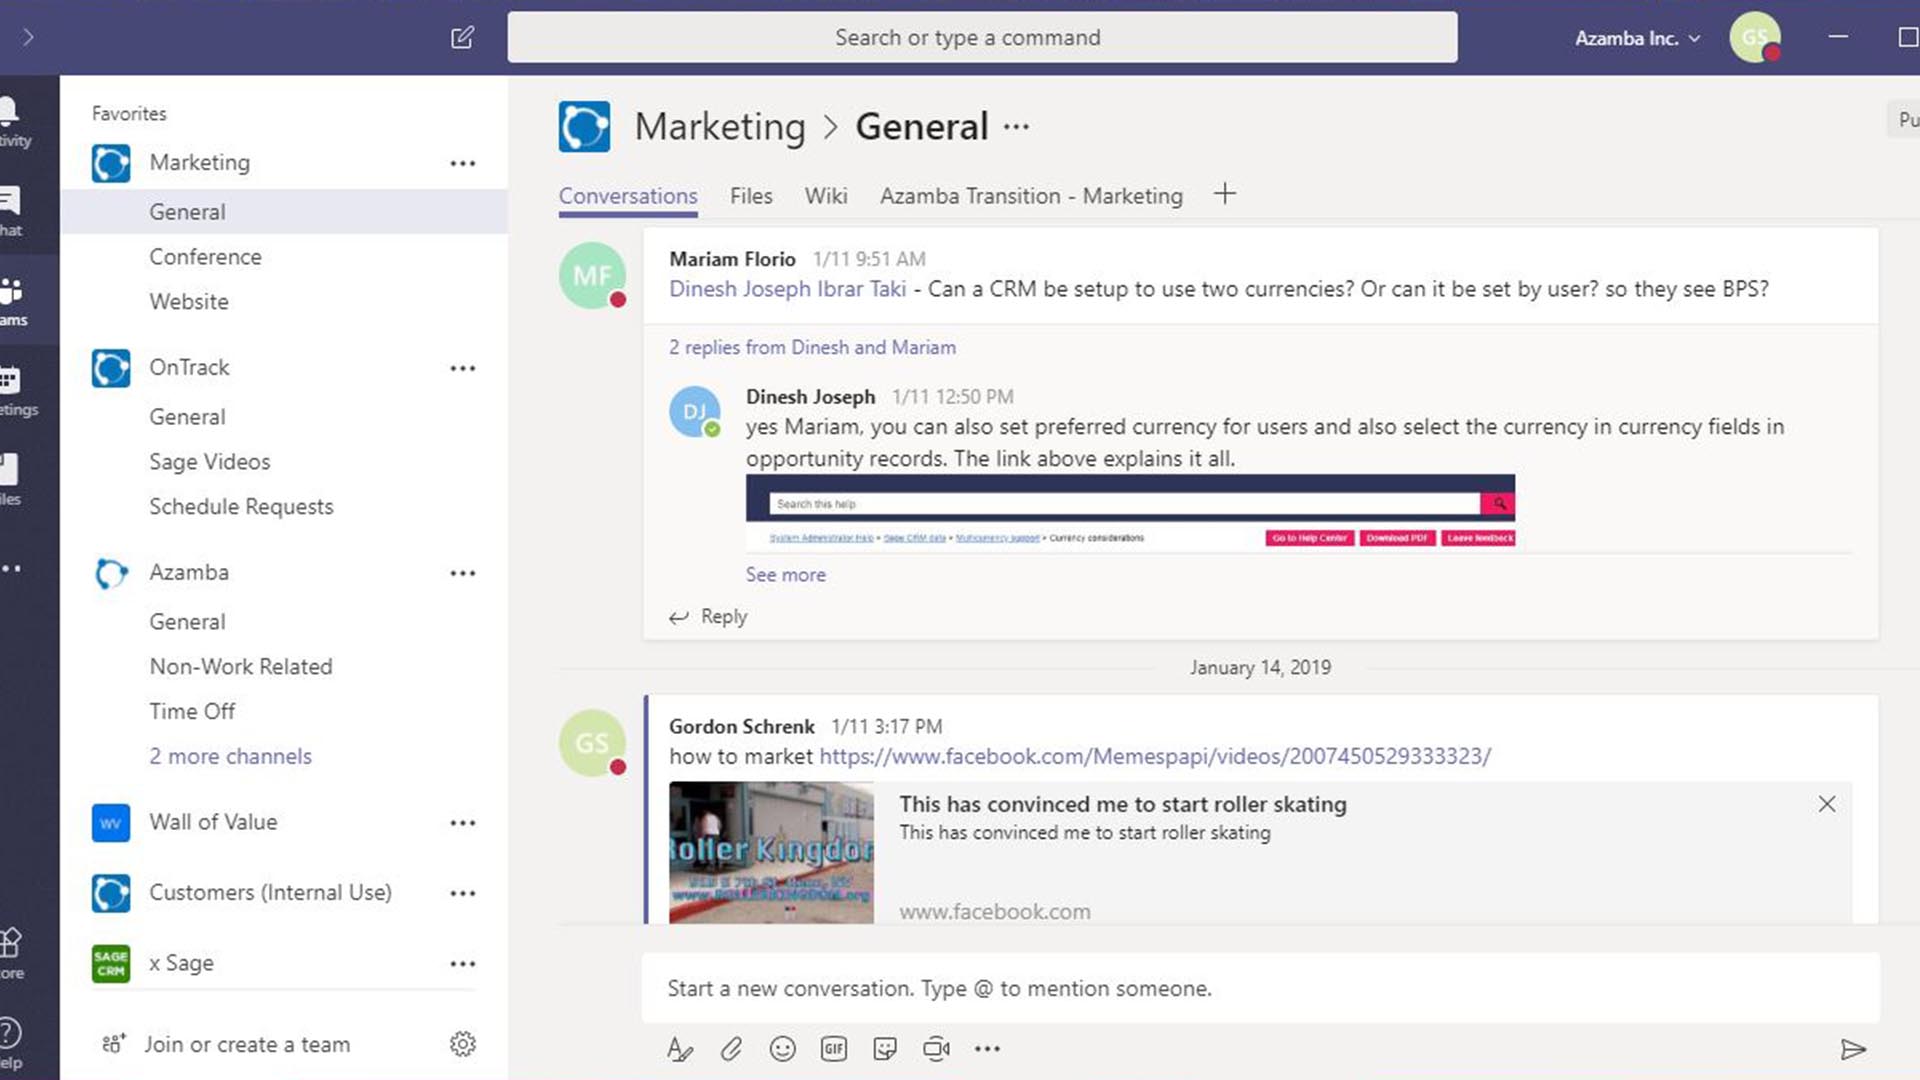Open Customers (Internal Use) more options ellipsis
The height and width of the screenshot is (1080, 1920).
pos(463,893)
